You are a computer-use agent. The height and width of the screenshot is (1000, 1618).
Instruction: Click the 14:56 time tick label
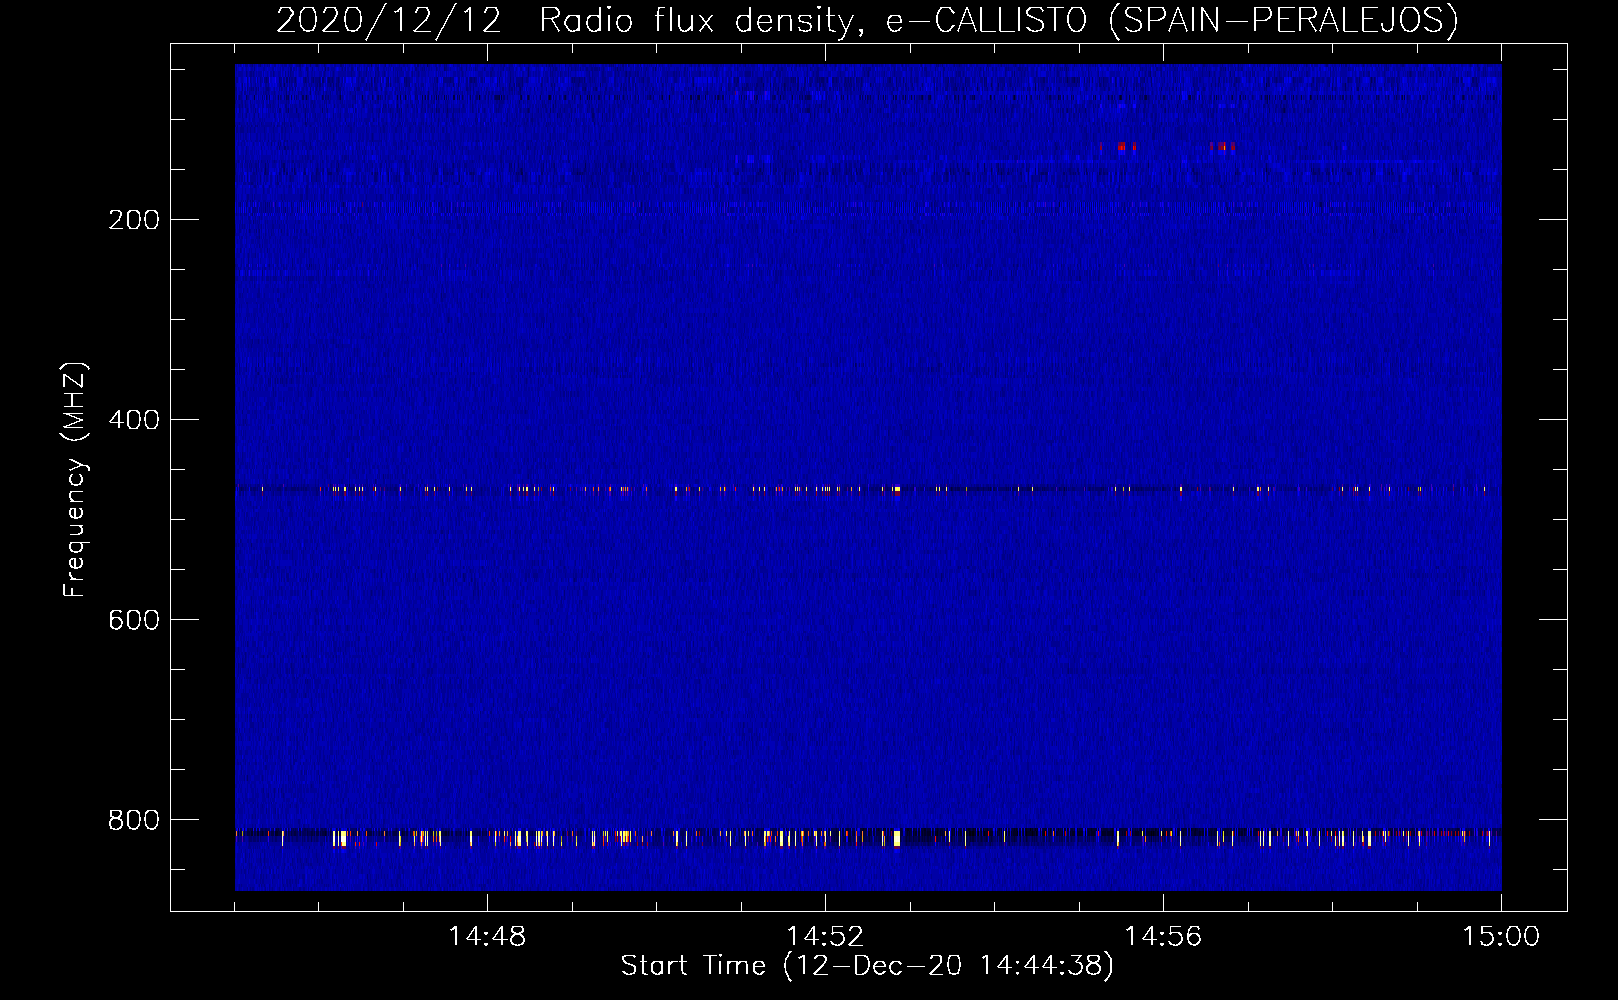pyautogui.click(x=1163, y=937)
